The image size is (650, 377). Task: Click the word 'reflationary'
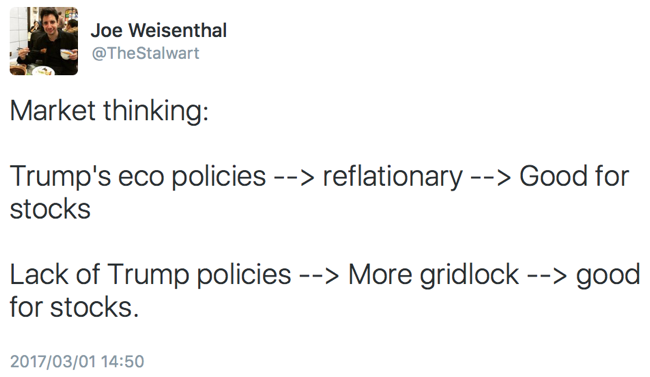pos(393,177)
